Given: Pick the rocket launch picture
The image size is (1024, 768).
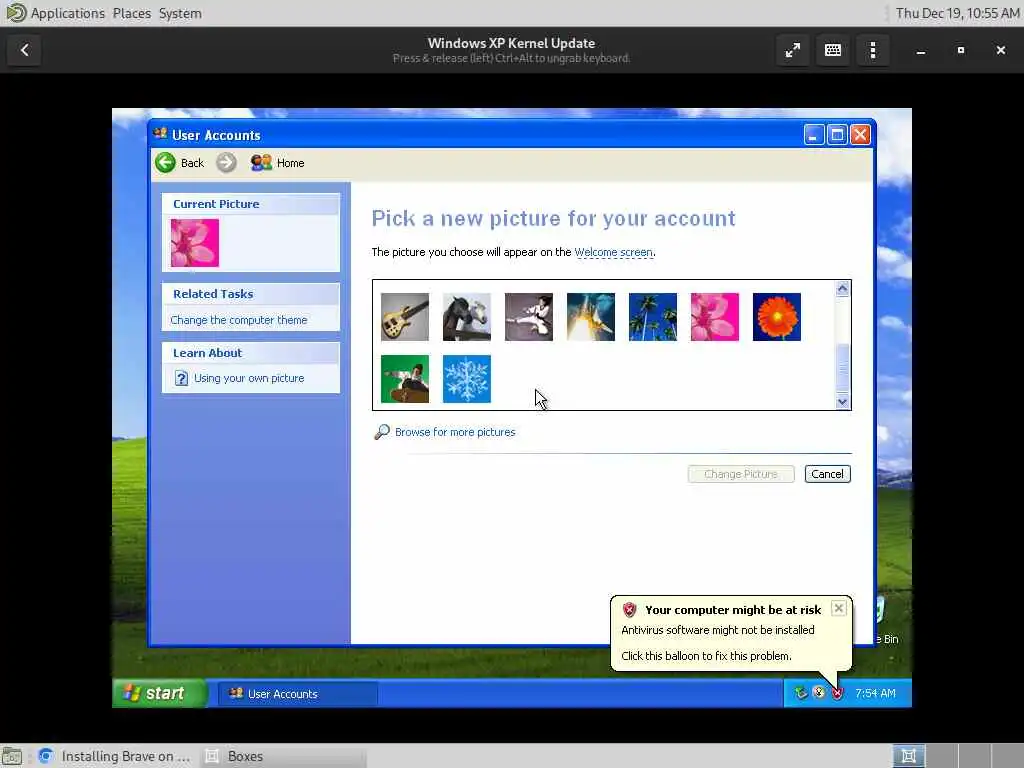Looking at the screenshot, I should [590, 317].
